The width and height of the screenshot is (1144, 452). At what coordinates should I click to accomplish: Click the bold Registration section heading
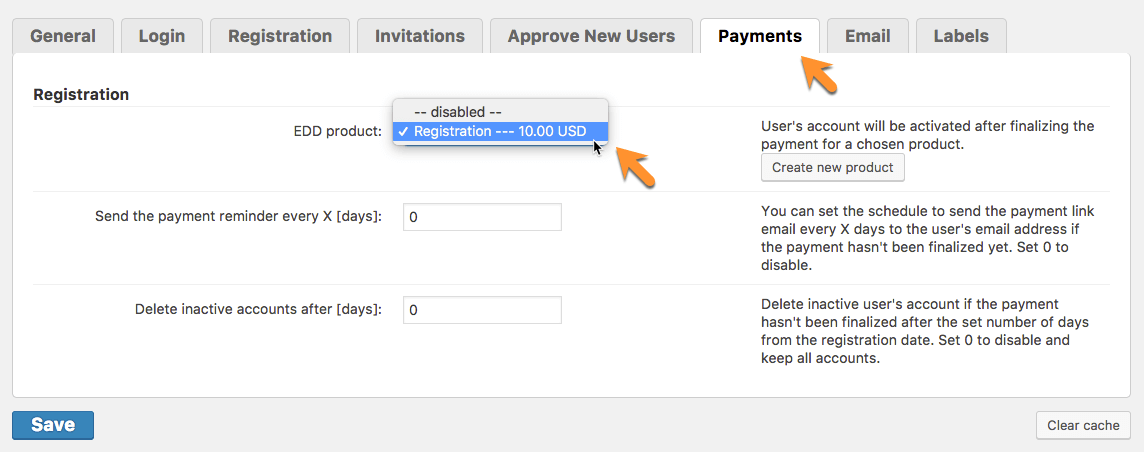(81, 95)
